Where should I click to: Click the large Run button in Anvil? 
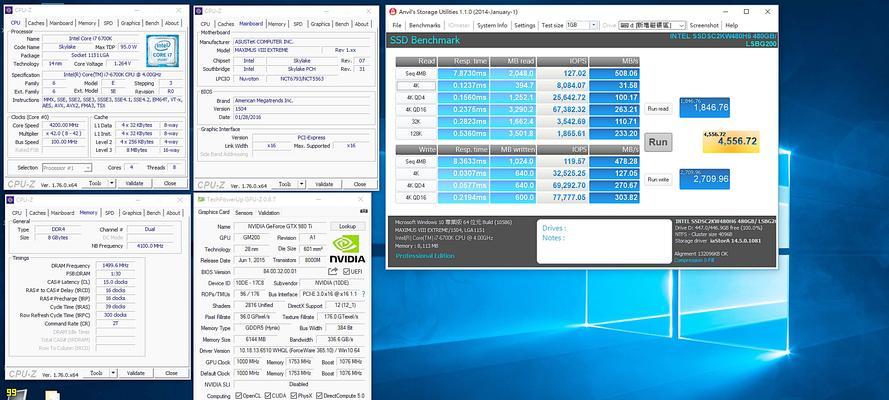point(658,142)
